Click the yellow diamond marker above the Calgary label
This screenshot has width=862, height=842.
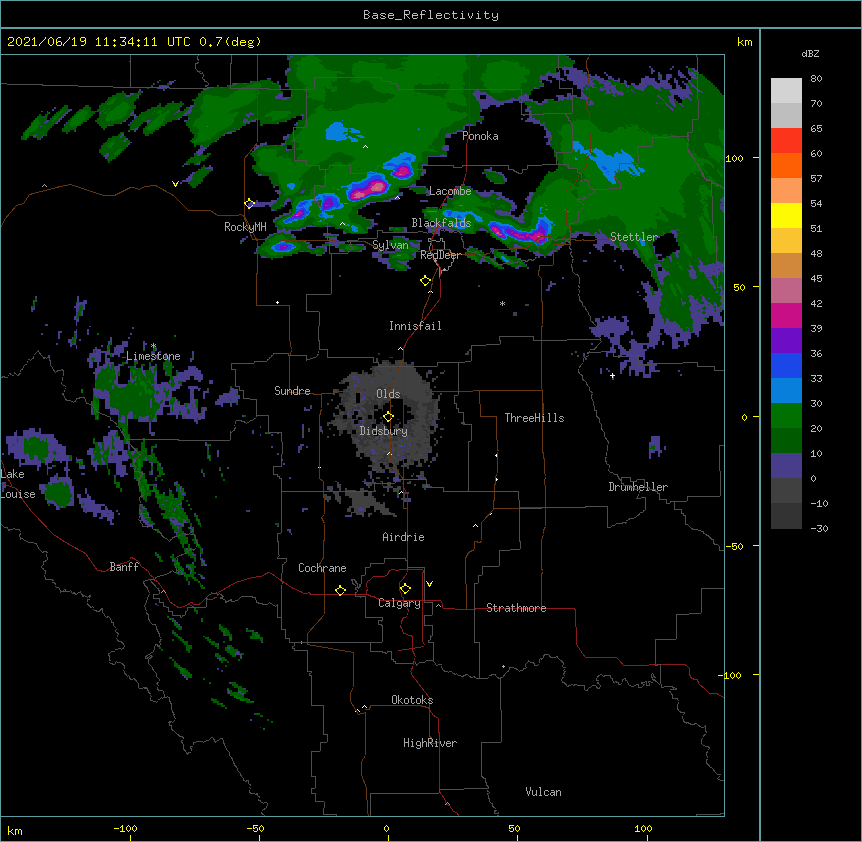coord(405,589)
